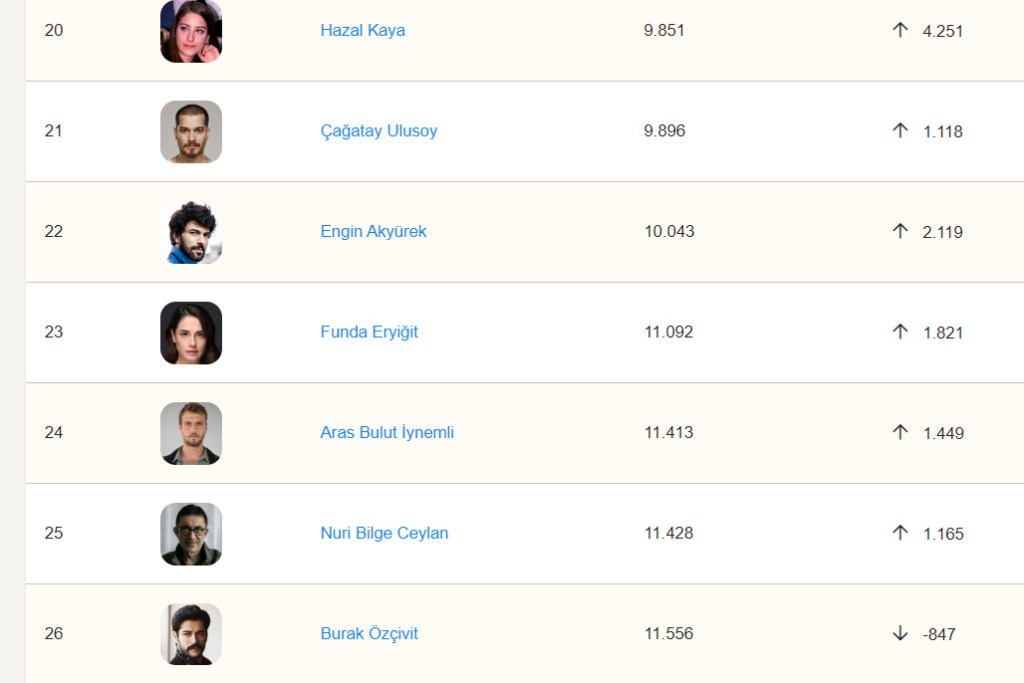Image resolution: width=1024 pixels, height=683 pixels.
Task: Click the up arrow beside 4.251
Action: [x=900, y=30]
